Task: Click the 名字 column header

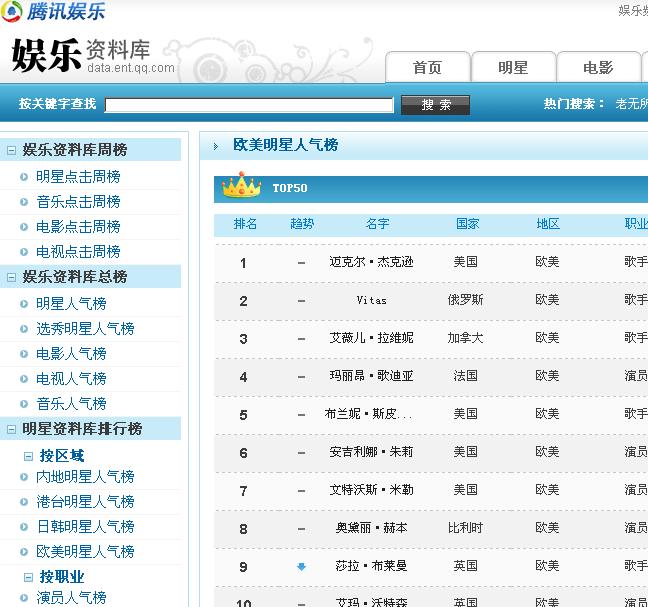Action: (x=377, y=224)
